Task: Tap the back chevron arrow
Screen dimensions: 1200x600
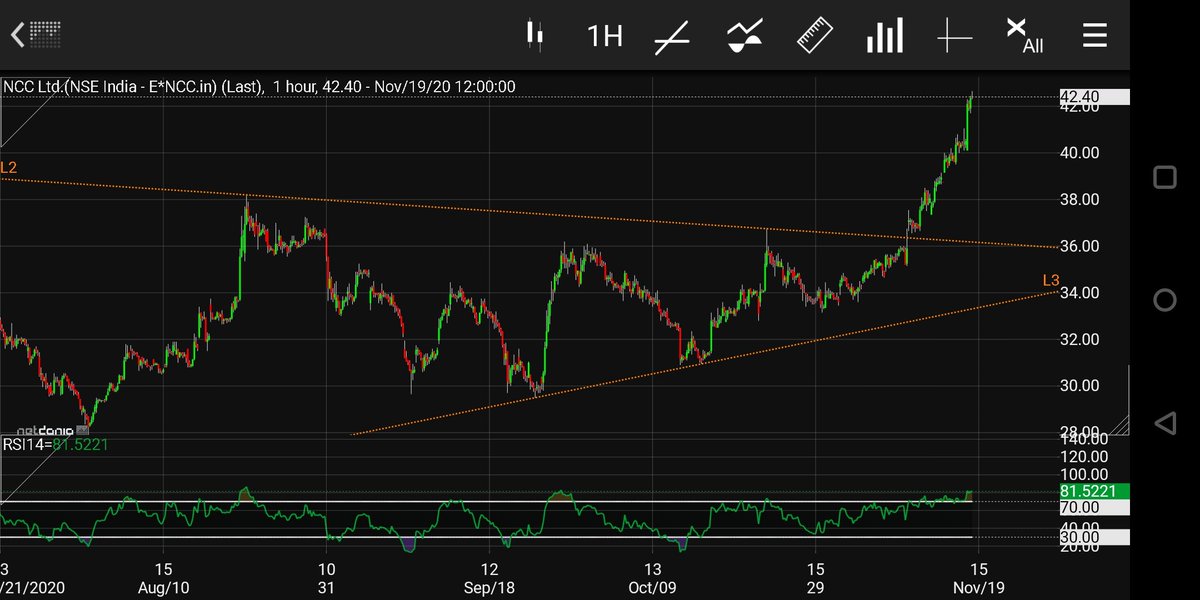Action: click(16, 34)
